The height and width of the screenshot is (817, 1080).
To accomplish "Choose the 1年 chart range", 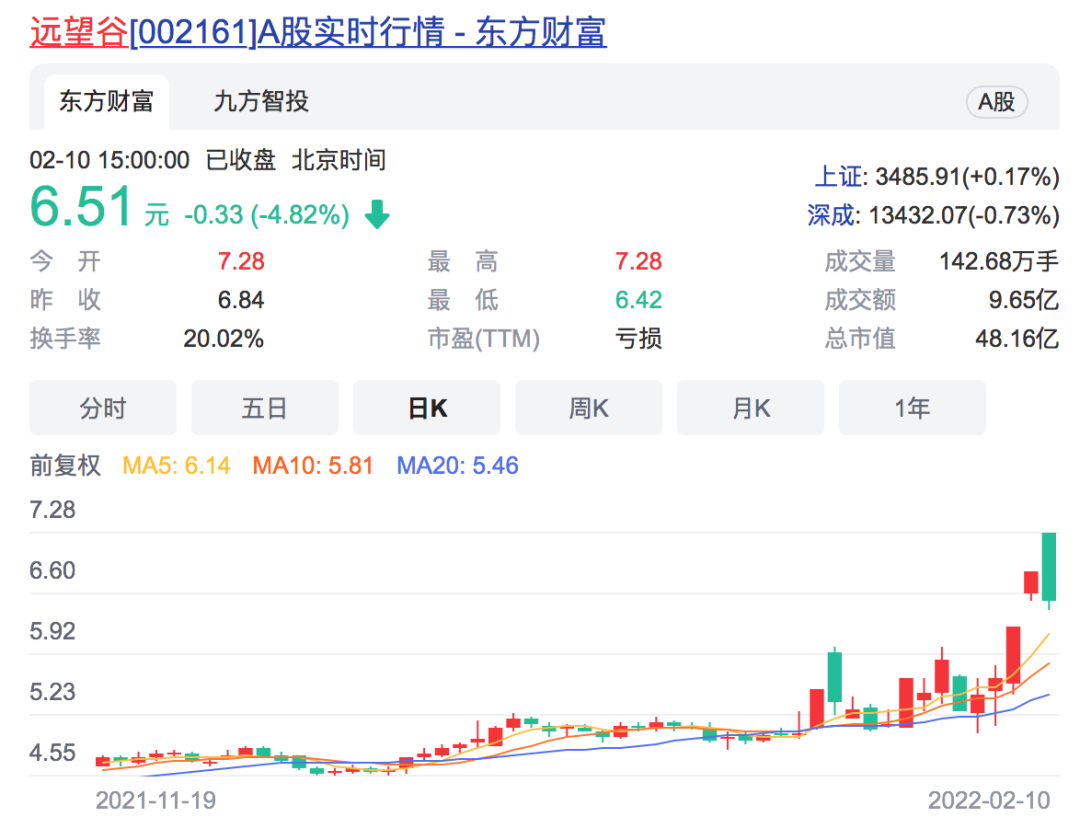I will 912,408.
